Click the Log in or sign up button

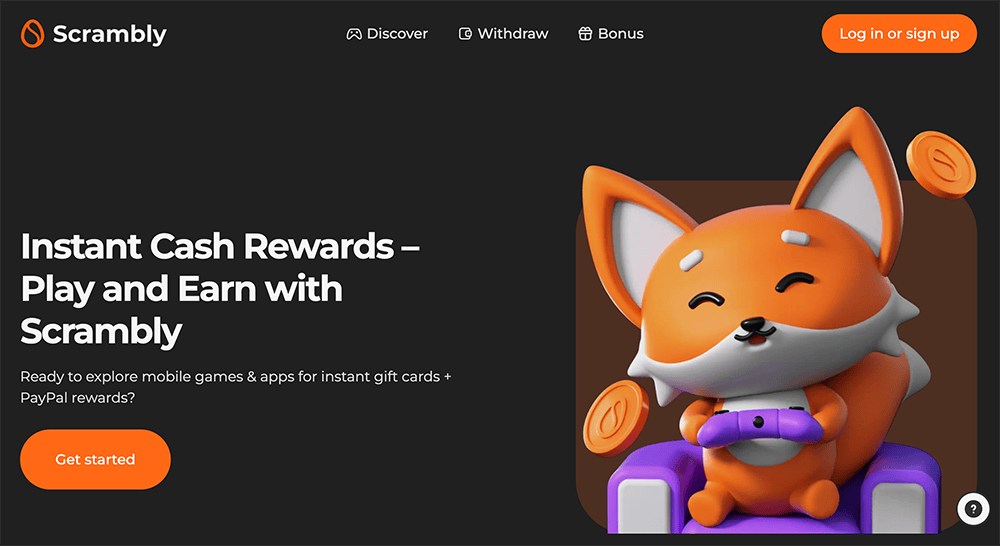click(x=899, y=34)
